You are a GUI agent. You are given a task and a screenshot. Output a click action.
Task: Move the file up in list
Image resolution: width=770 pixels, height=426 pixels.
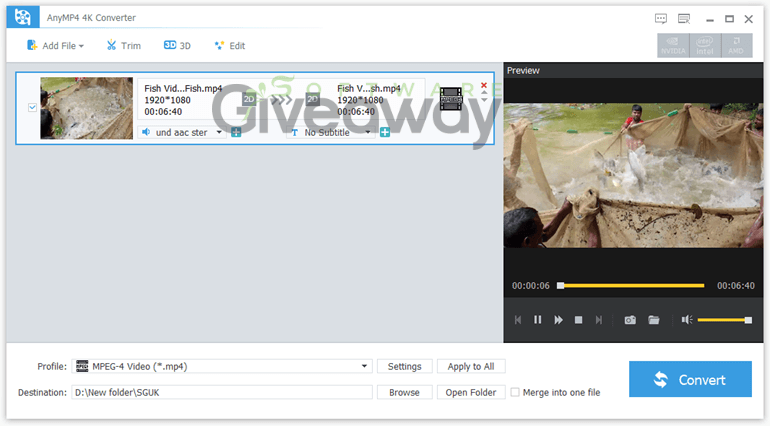(x=484, y=93)
